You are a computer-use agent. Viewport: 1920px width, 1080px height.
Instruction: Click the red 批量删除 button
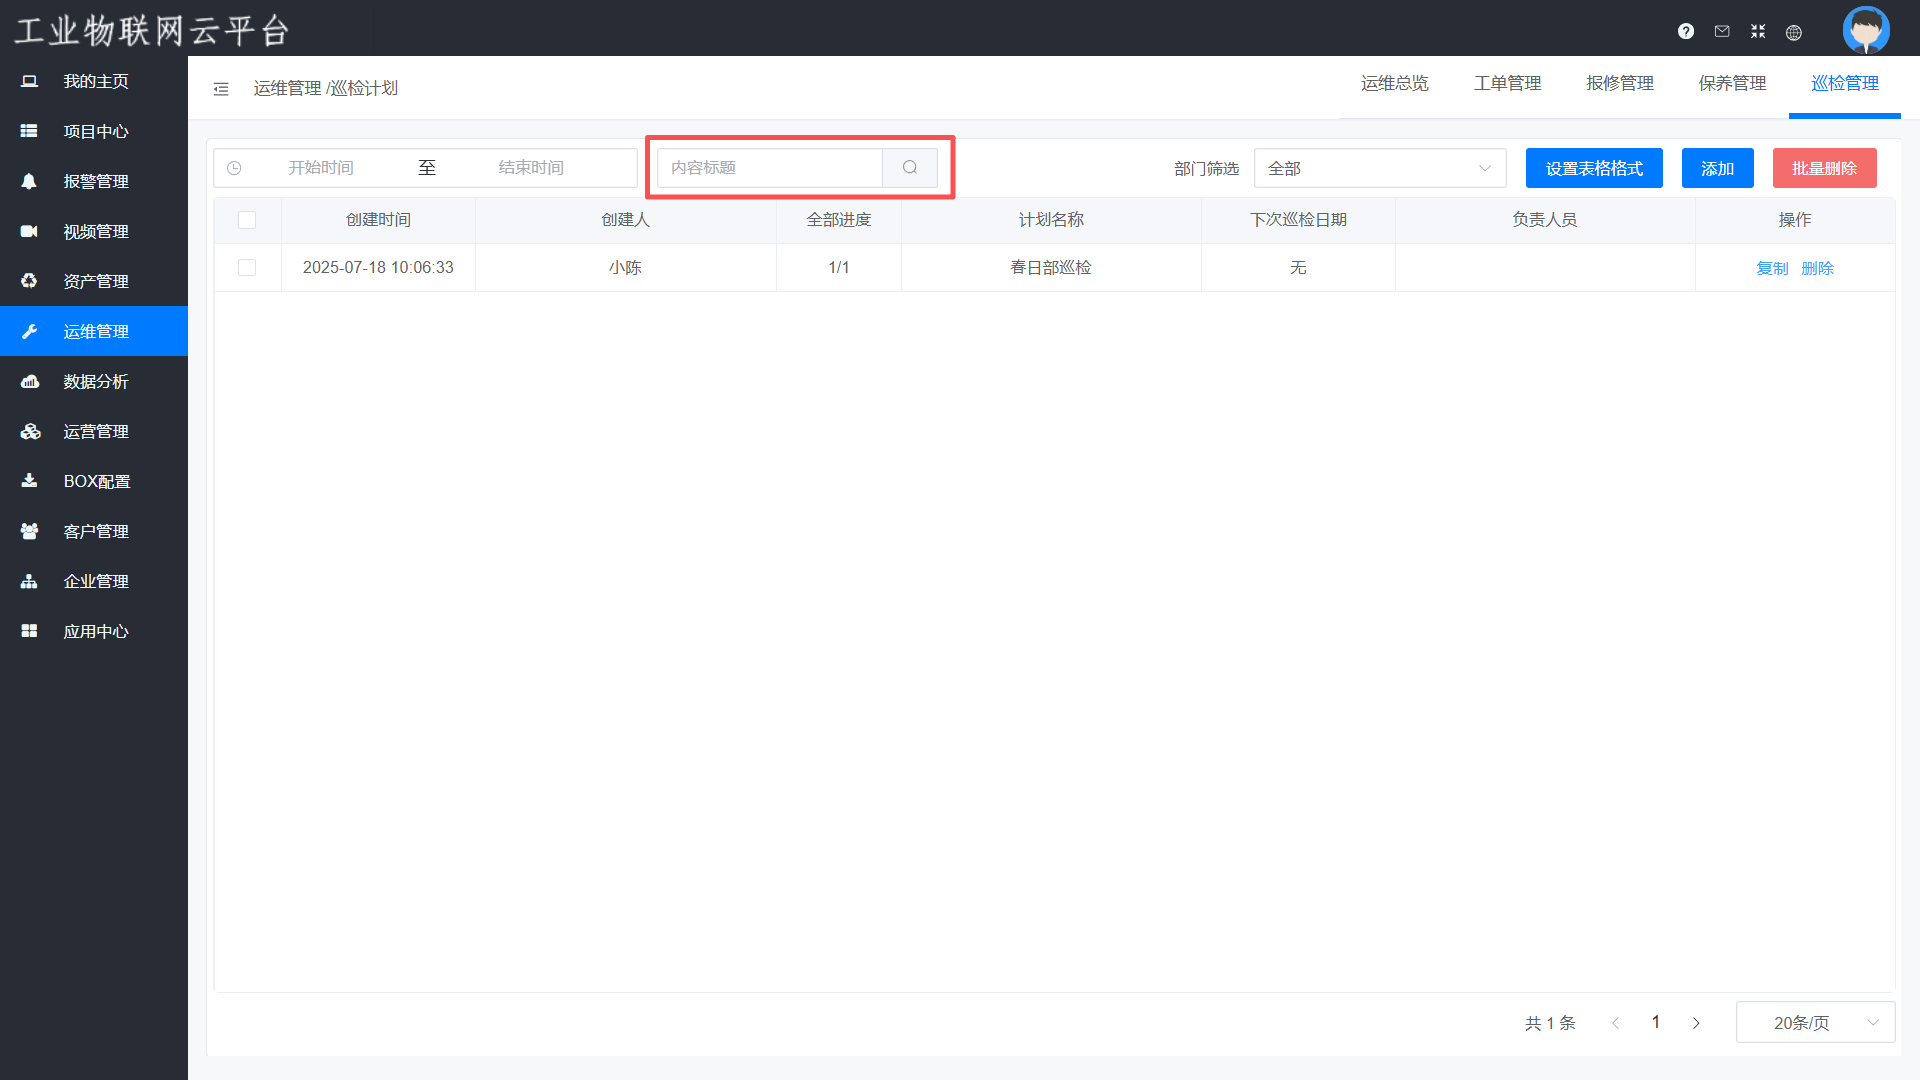point(1824,168)
